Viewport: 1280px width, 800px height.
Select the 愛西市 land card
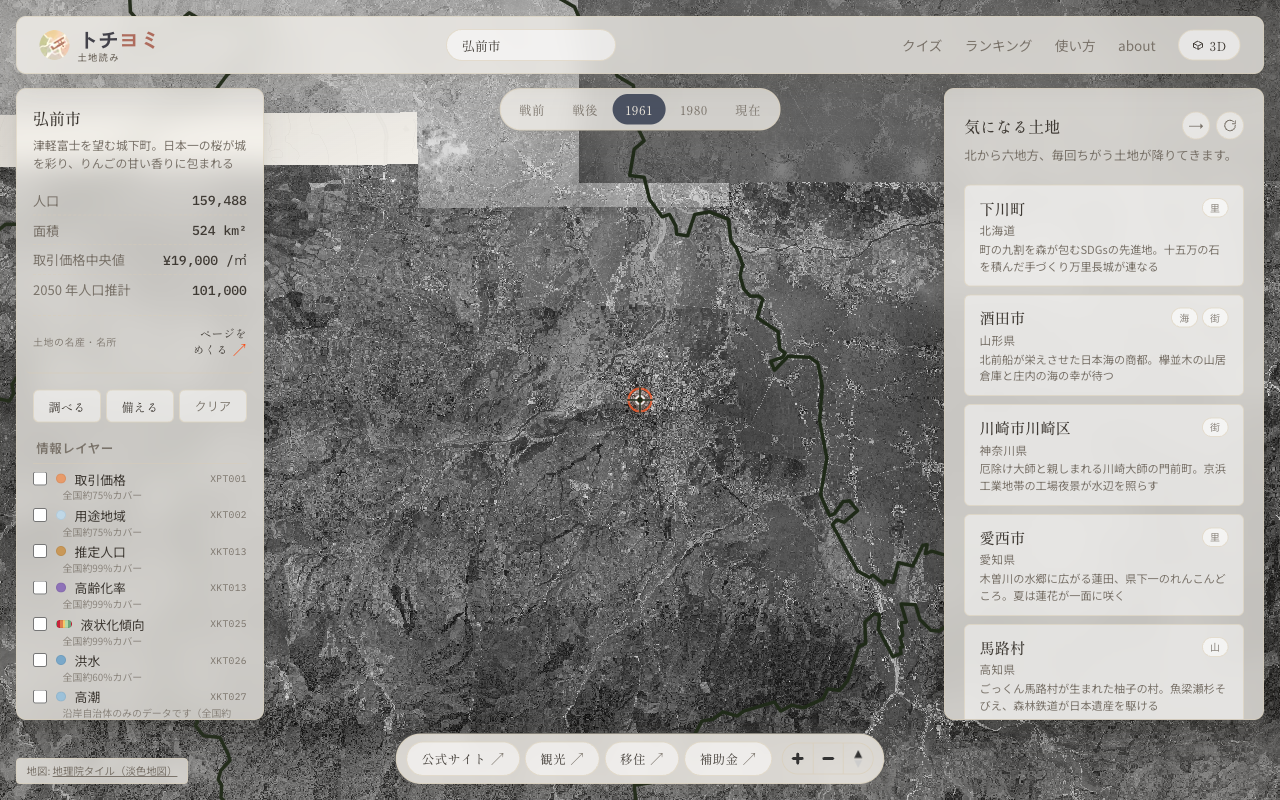(x=1104, y=565)
